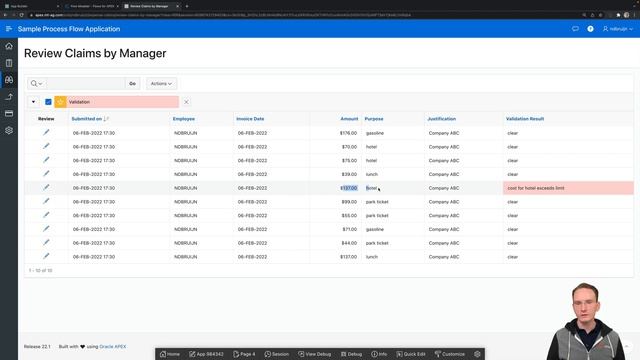Open the help question mark icon
The height and width of the screenshot is (360, 640).
[x=590, y=29]
